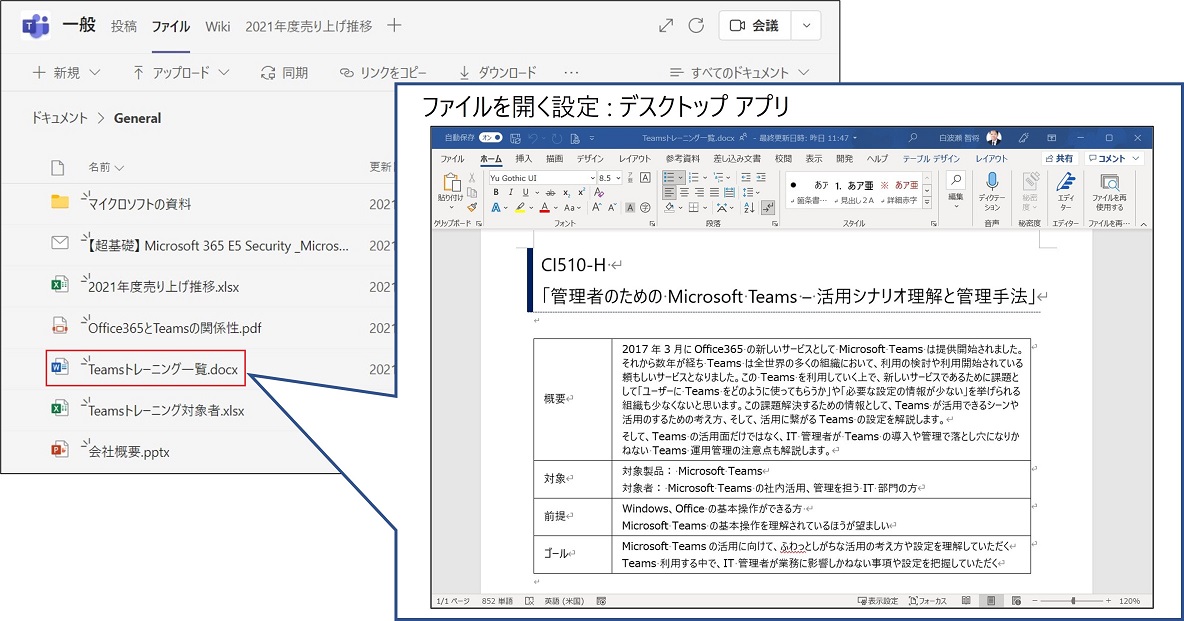The image size is (1184, 621).
Task: Click the Clear Formatting icon in Word
Action: tap(599, 193)
